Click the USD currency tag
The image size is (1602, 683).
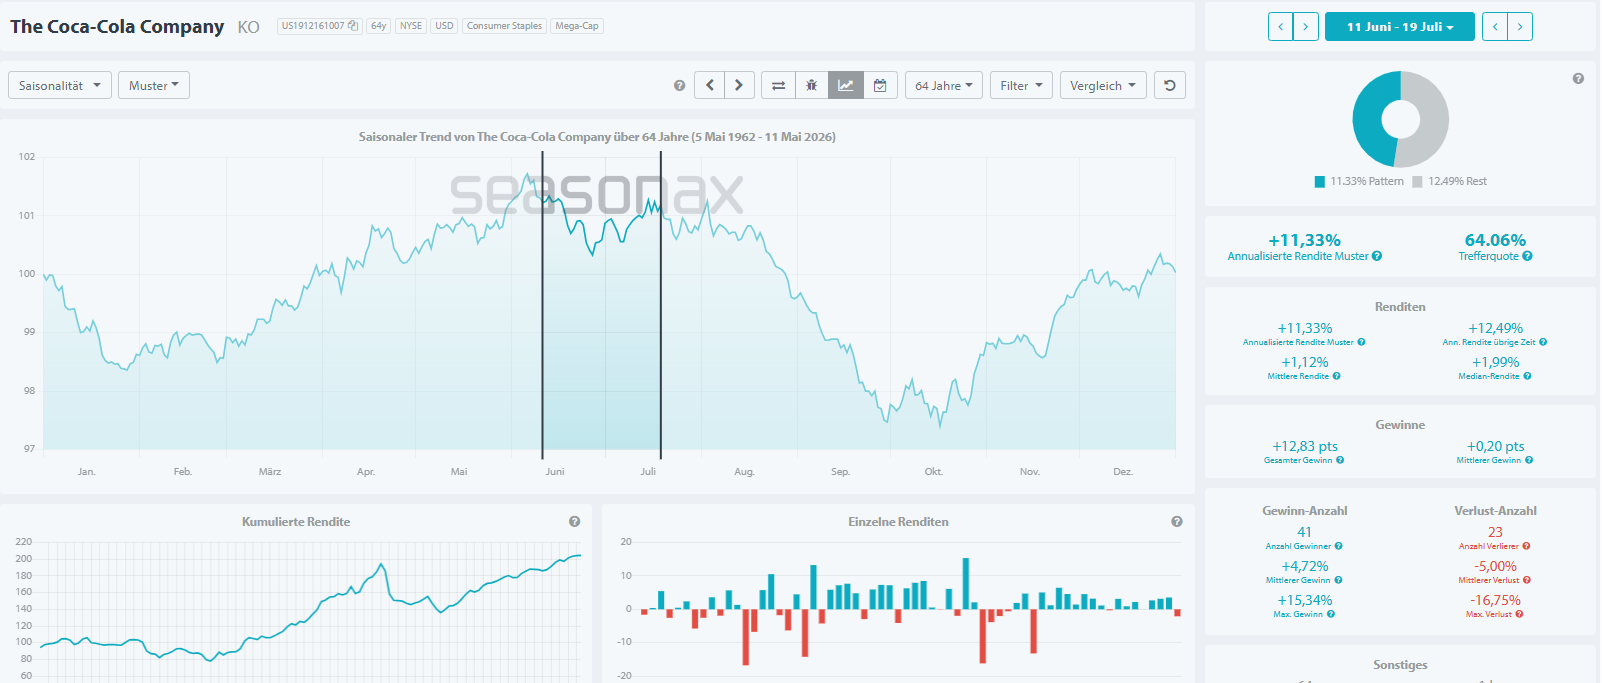[x=444, y=26]
